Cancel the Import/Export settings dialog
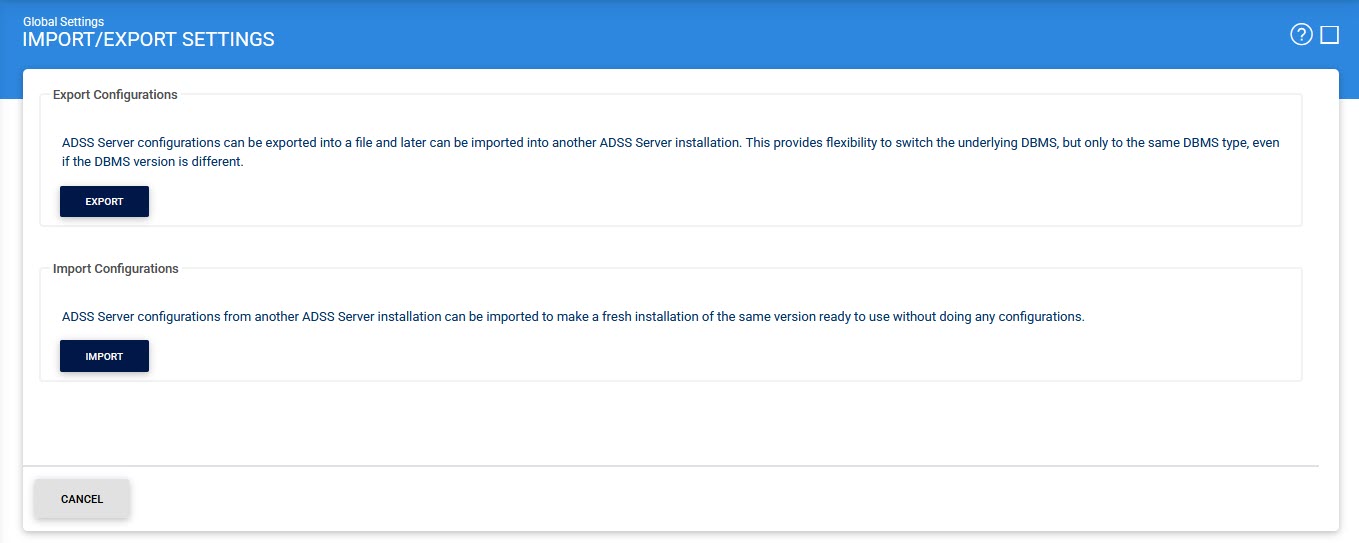Viewport: 1359px width, 543px height. (x=82, y=499)
